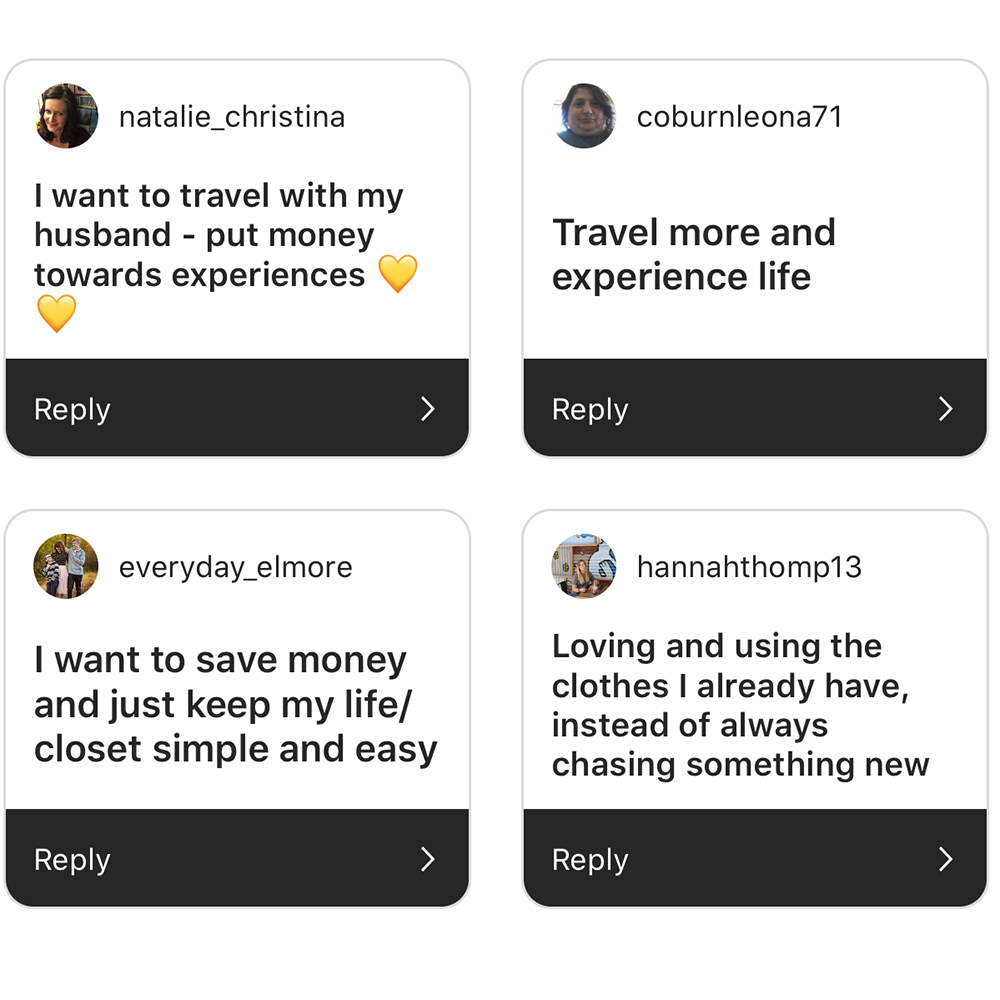The height and width of the screenshot is (1000, 1000).
Task: Open the hannahthomp13 username link
Action: pyautogui.click(x=749, y=568)
